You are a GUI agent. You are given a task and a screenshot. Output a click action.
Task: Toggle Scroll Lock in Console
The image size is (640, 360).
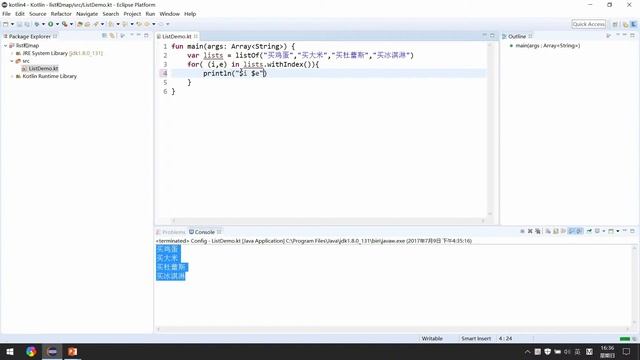pyautogui.click(x=556, y=231)
